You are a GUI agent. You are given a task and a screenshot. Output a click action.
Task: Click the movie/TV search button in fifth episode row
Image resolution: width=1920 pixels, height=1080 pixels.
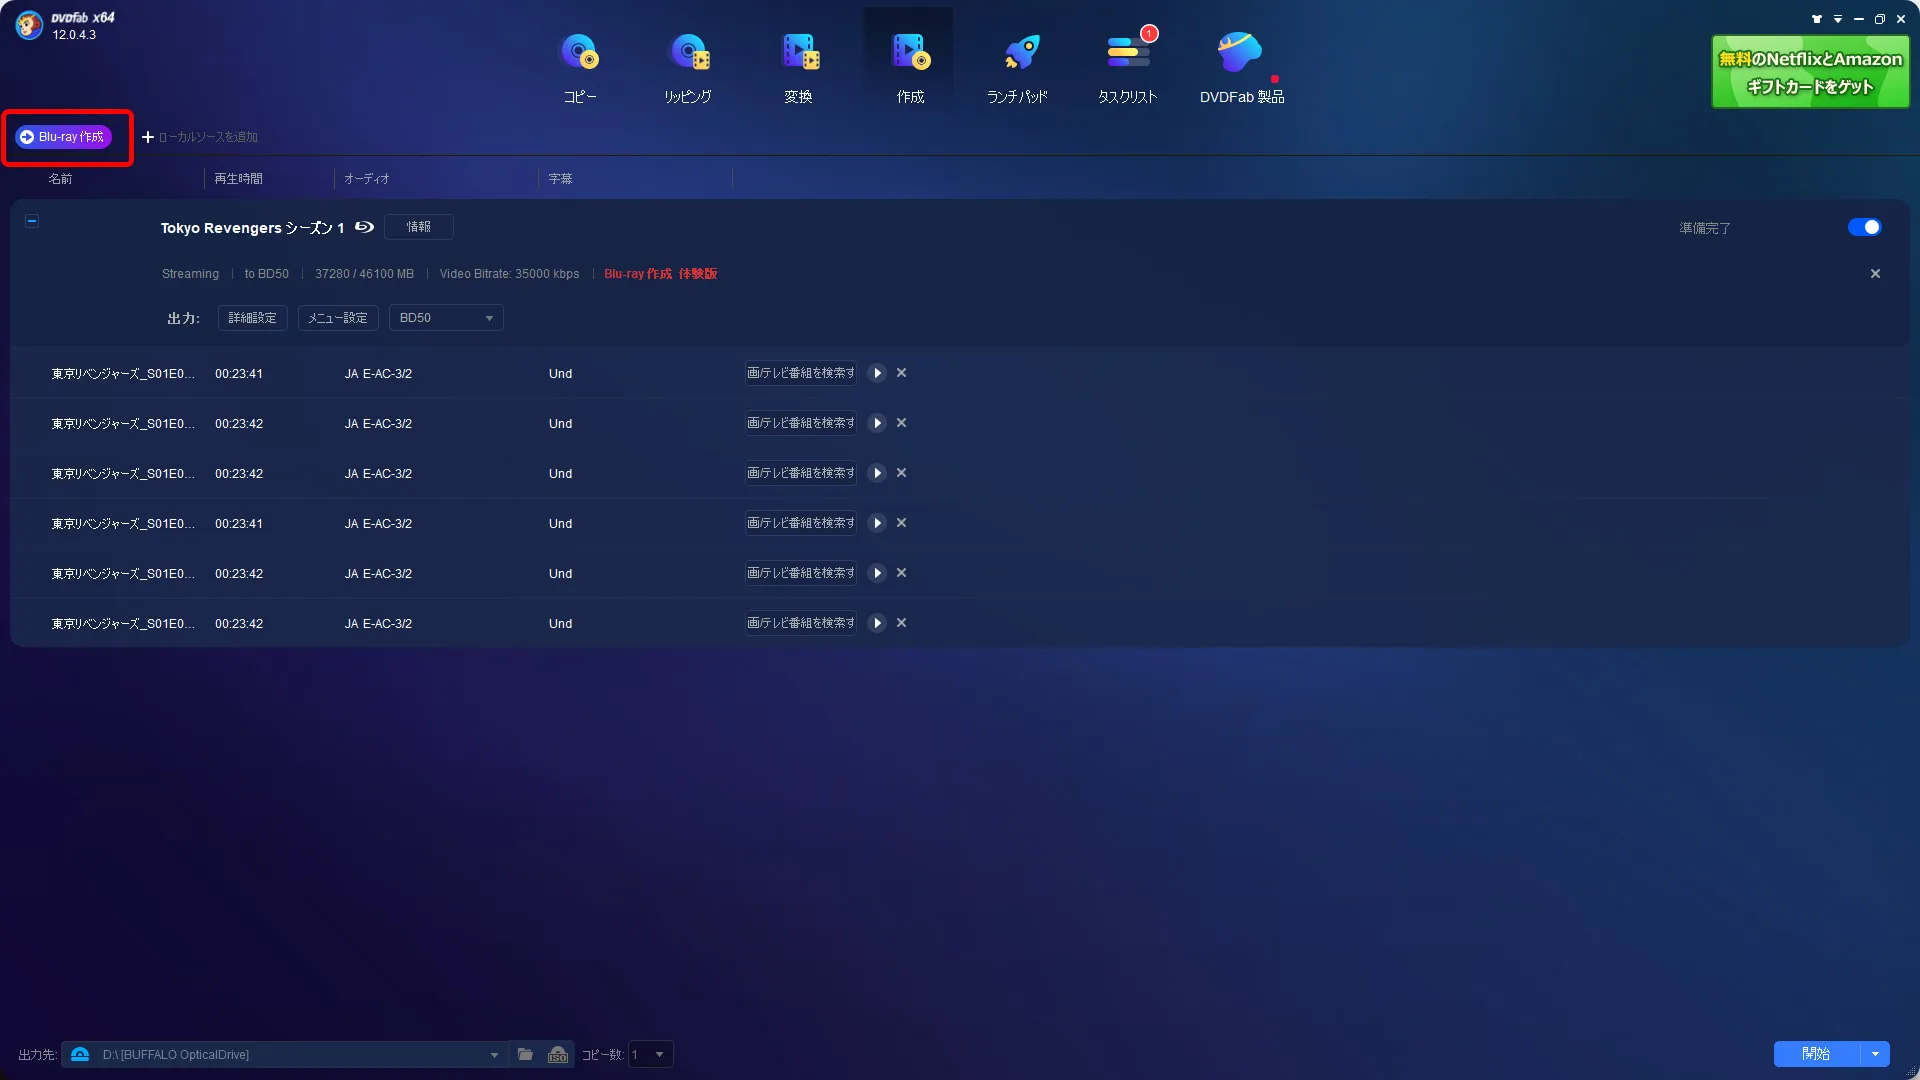click(x=801, y=573)
